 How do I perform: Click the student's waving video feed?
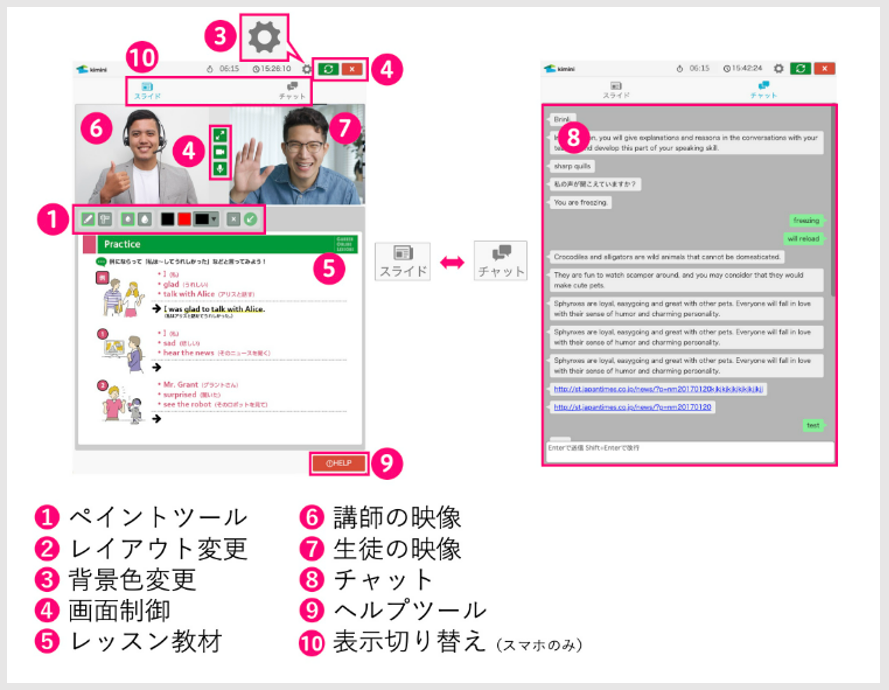[x=297, y=154]
